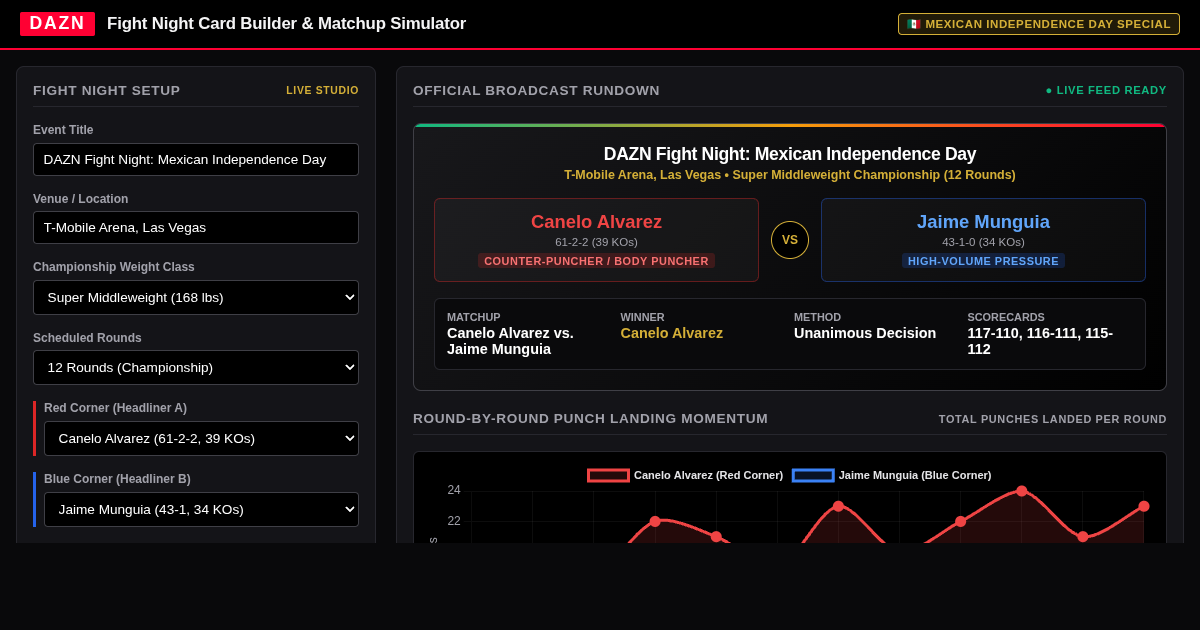Click the HIGH-VOLUME PRESSURE tag
The width and height of the screenshot is (1200, 630).
point(983,261)
